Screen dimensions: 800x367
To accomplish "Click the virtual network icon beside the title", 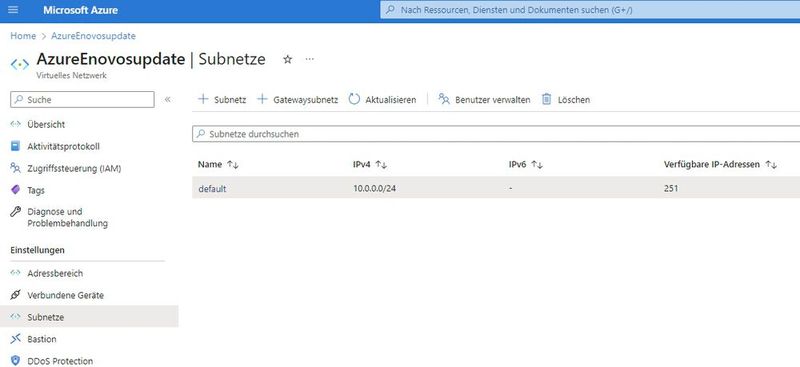I will (20, 65).
